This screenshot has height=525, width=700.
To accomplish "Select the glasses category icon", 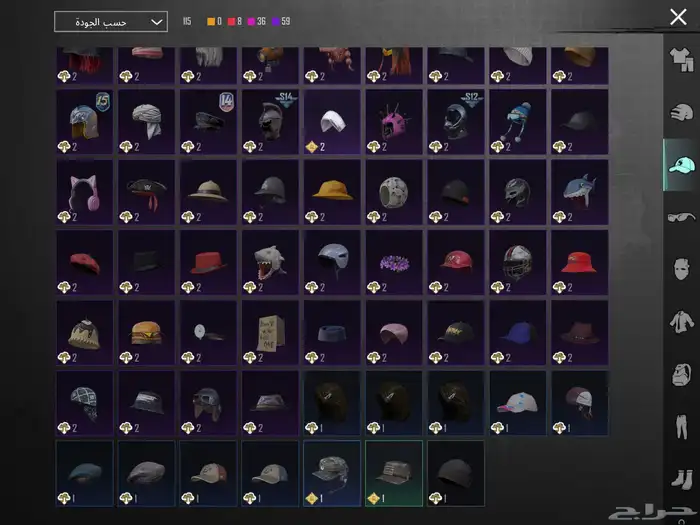I will tap(682, 217).
